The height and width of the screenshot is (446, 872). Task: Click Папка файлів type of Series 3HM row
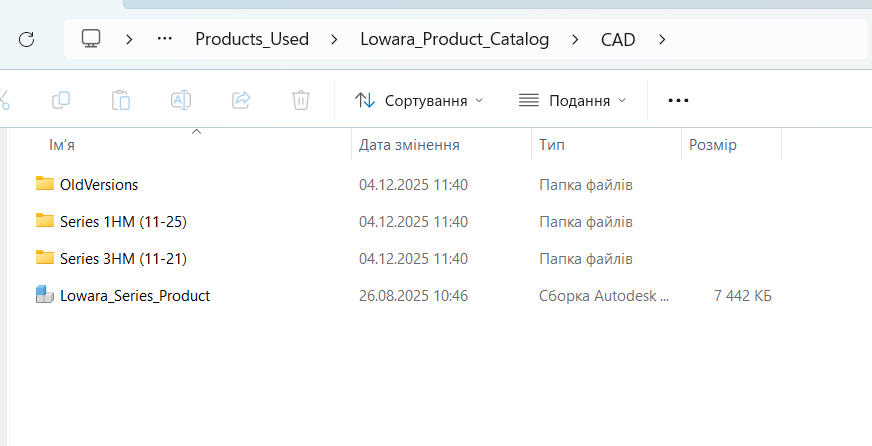tap(586, 259)
